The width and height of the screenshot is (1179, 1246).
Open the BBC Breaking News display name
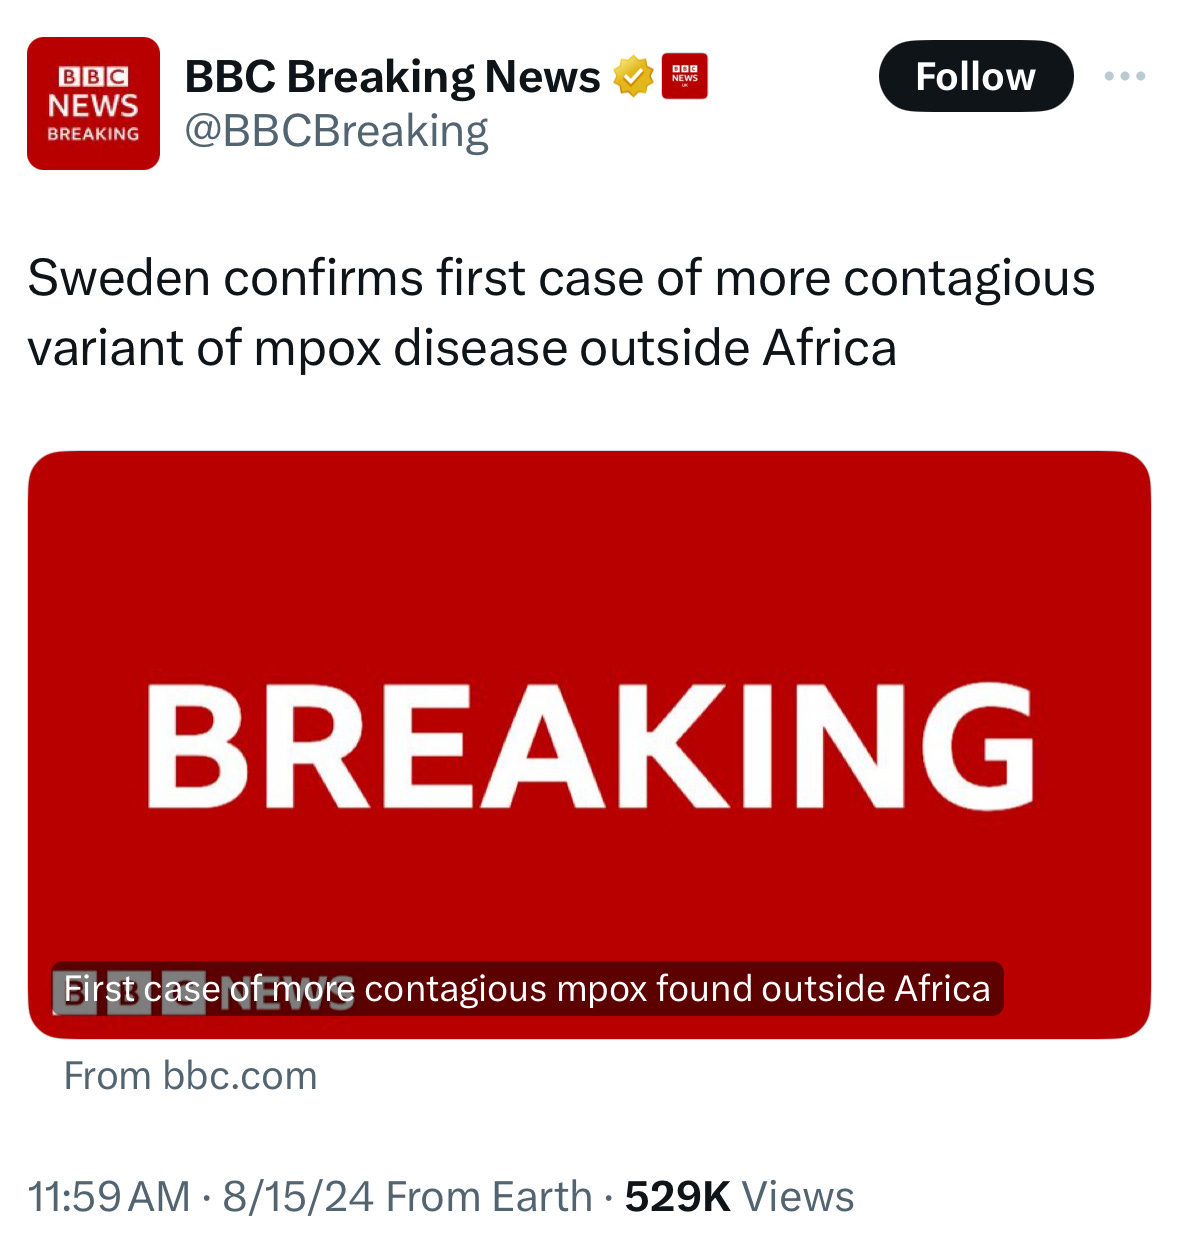point(392,77)
